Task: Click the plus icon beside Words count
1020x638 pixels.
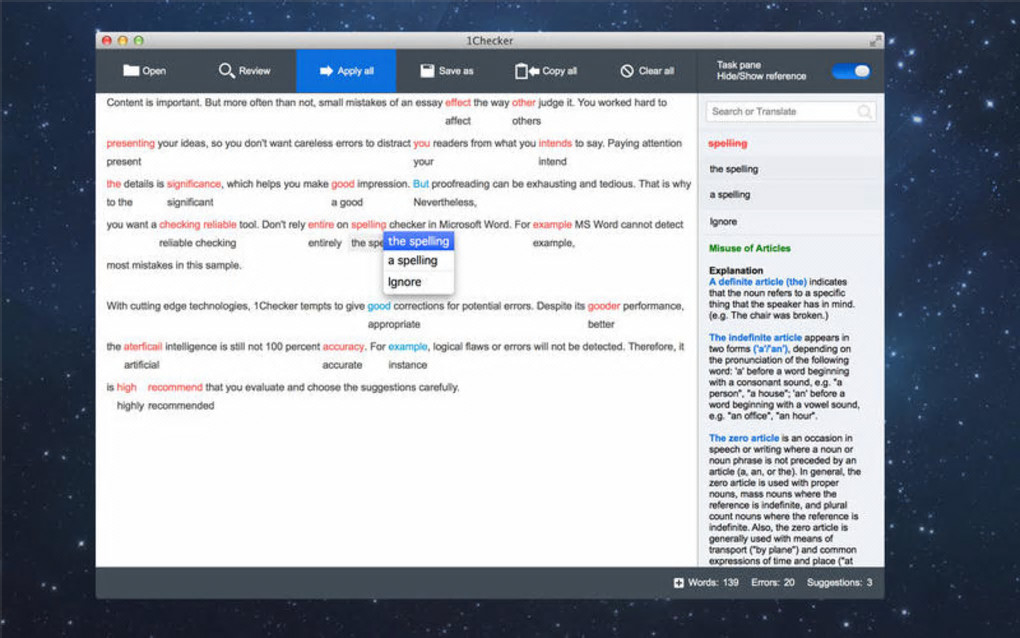Action: [678, 583]
